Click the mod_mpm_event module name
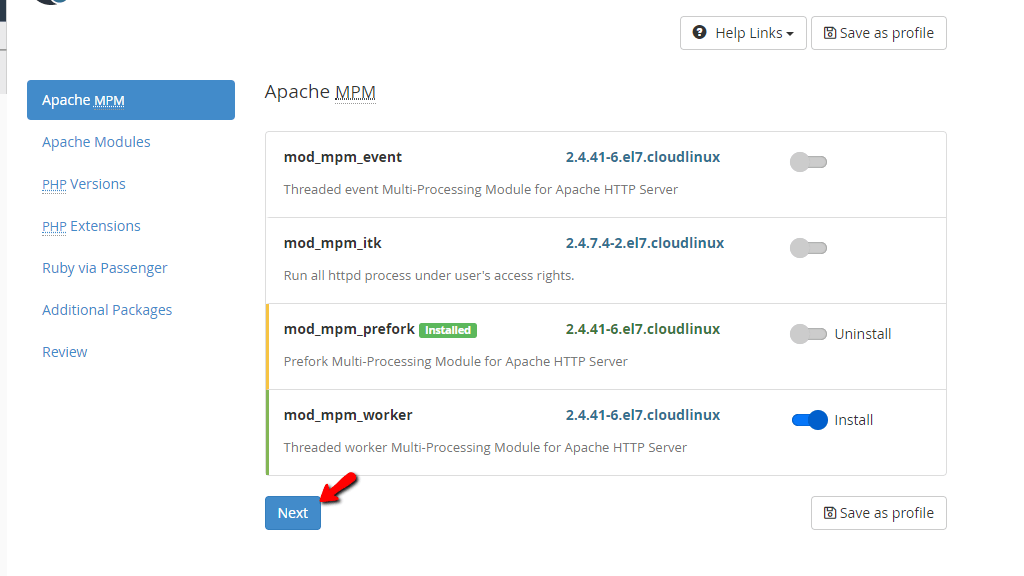Image resolution: width=1024 pixels, height=576 pixels. pos(343,157)
